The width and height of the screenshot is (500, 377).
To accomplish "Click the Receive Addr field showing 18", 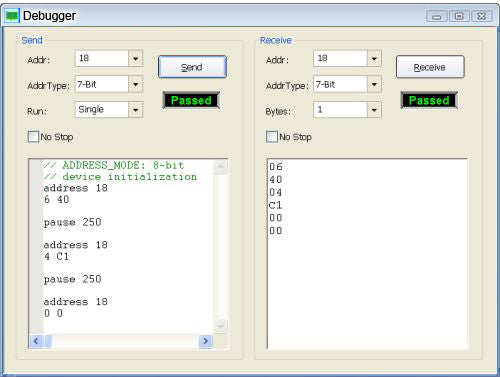I will click(x=340, y=59).
